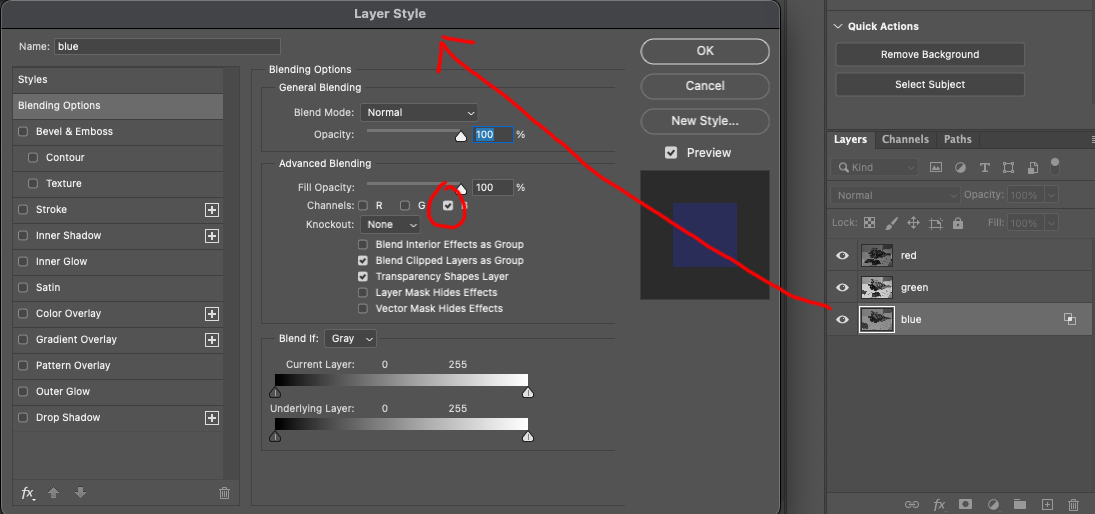
Task: Uncheck the Preview checkbox
Action: [x=671, y=153]
